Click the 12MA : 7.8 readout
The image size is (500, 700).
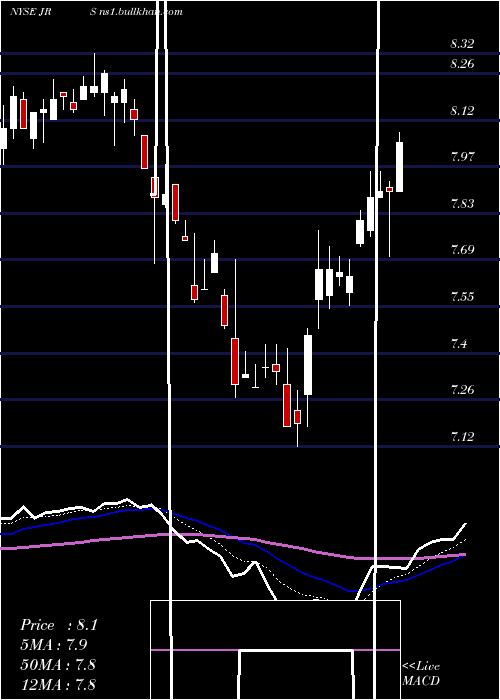[58, 684]
